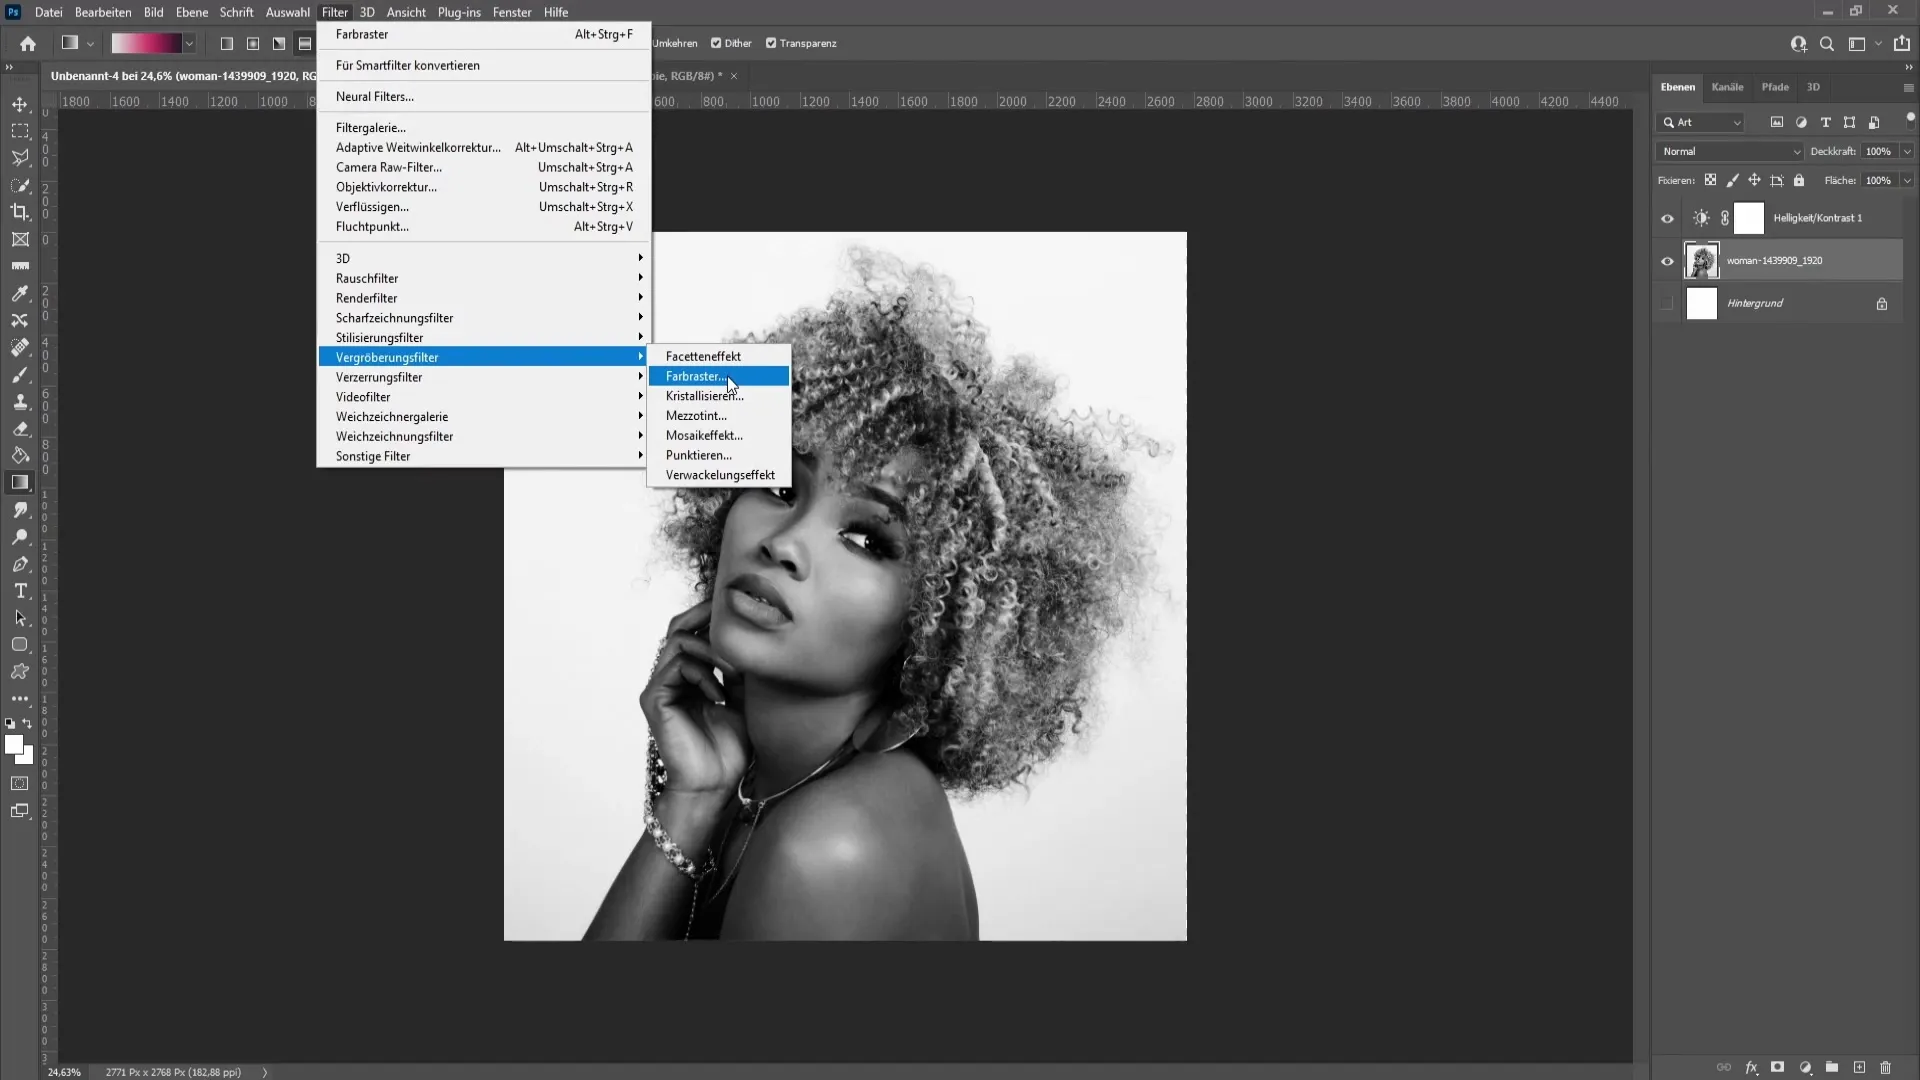Toggle Dither checkbox in options bar
This screenshot has width=1920, height=1080.
(x=717, y=44)
